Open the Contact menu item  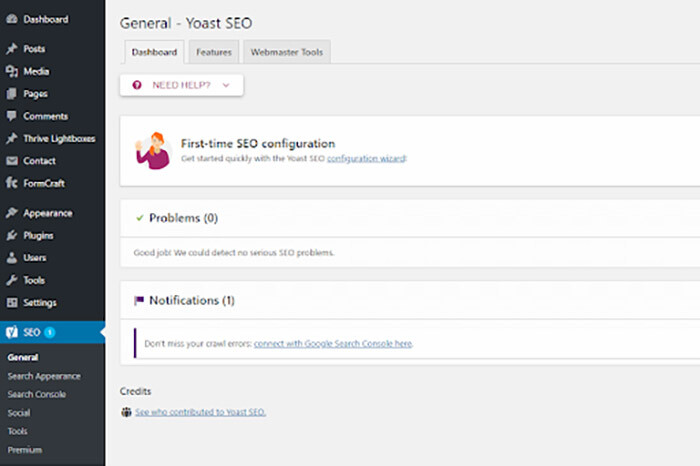point(39,161)
